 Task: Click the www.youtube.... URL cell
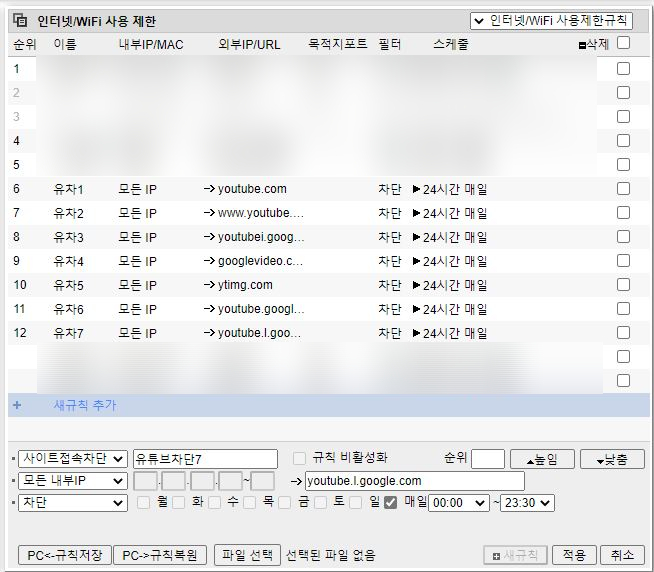(261, 213)
